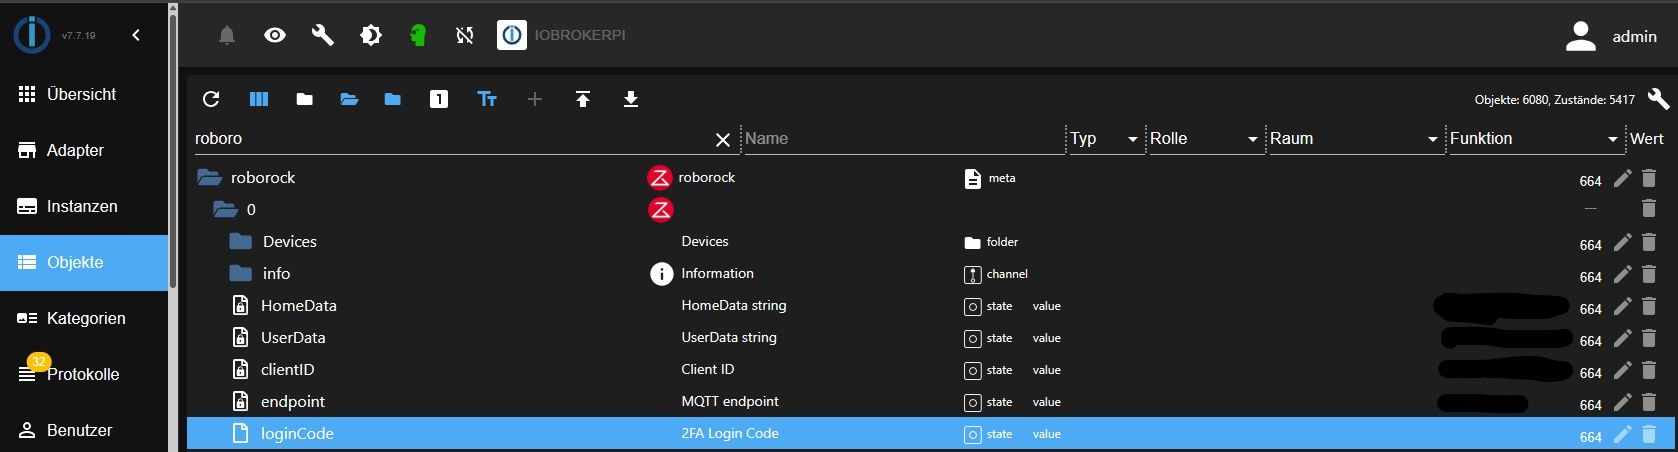Refresh the objects tree view

(211, 99)
